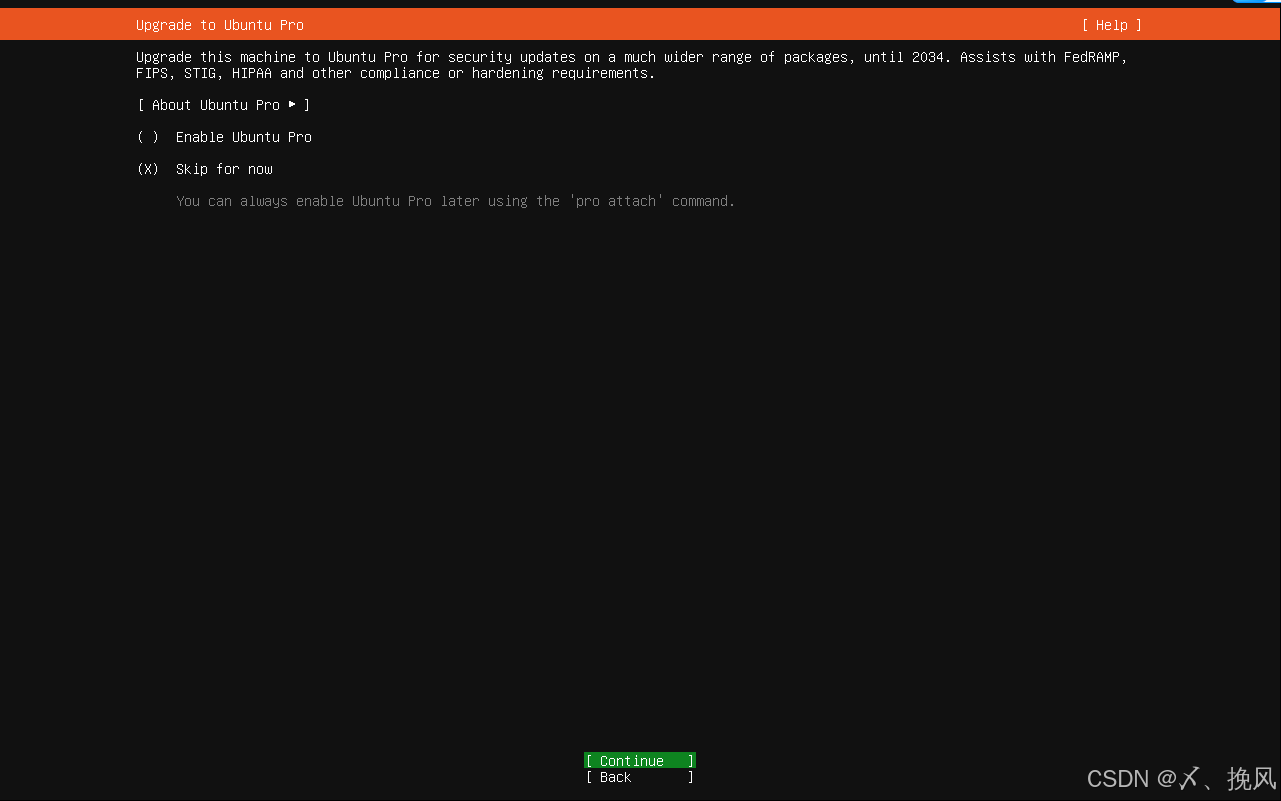This screenshot has height=801, width=1281.
Task: Click the "Upgrade to Ubuntu Pro" title bar
Action: (218, 24)
